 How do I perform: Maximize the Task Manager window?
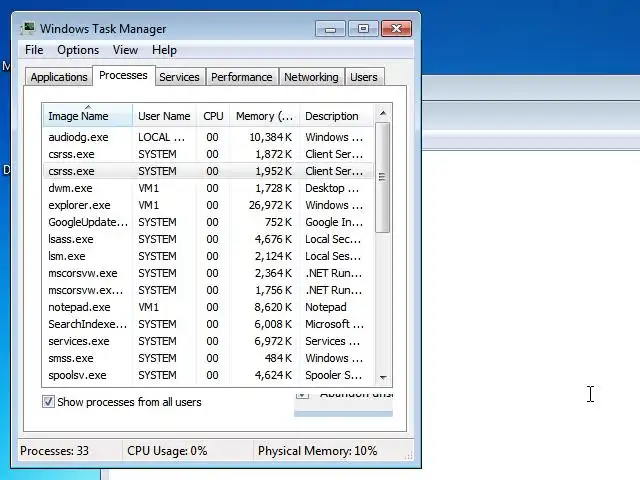[363, 29]
